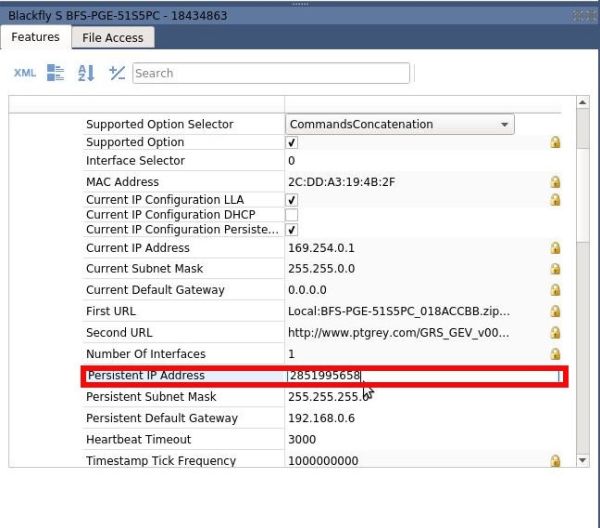Click the scrollbar up arrow
The image size is (600, 528).
(582, 102)
